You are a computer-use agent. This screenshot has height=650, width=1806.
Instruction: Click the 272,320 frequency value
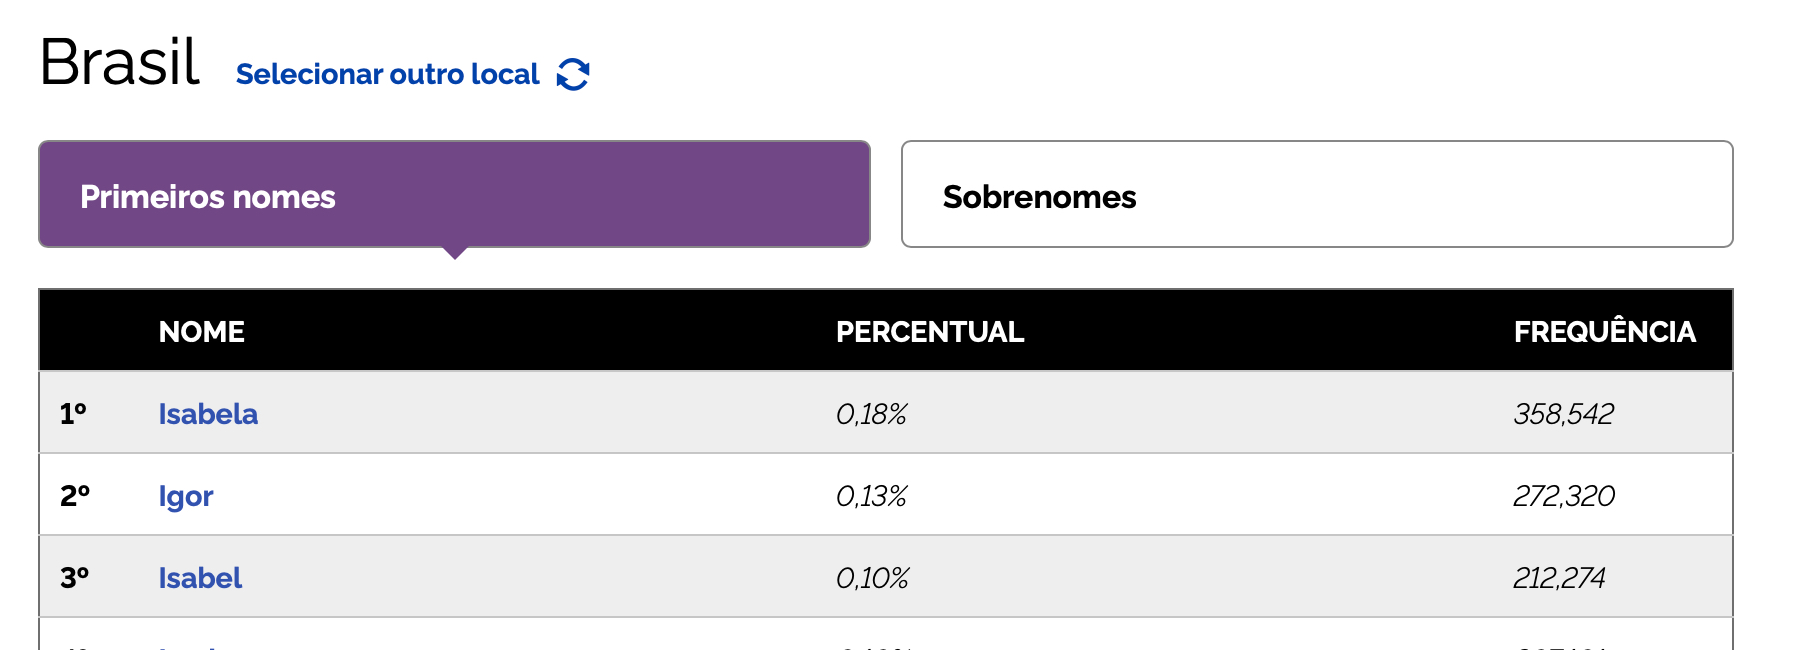click(x=1563, y=496)
